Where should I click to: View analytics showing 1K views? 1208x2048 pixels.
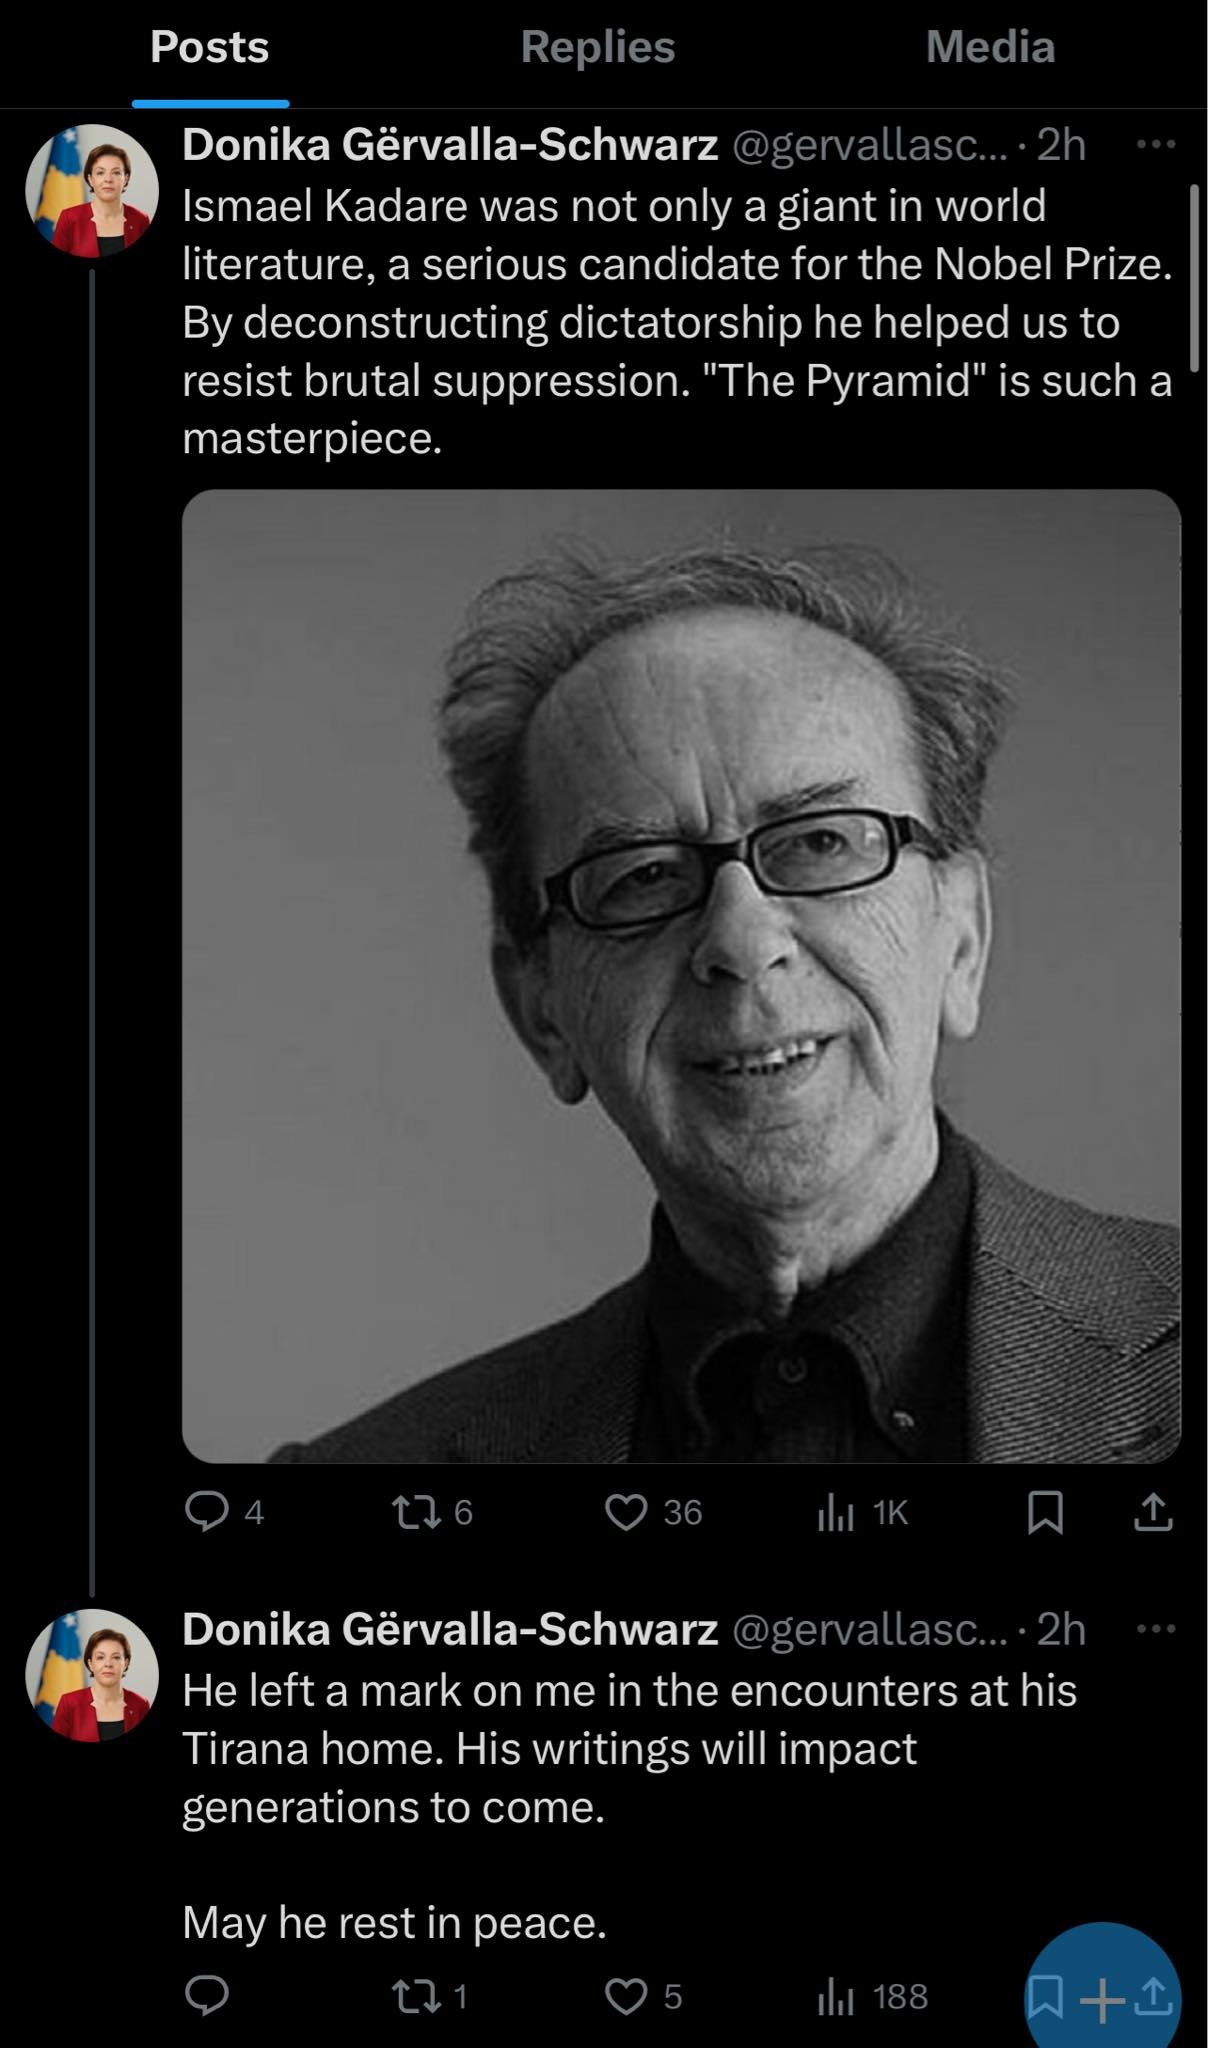[x=836, y=1513]
